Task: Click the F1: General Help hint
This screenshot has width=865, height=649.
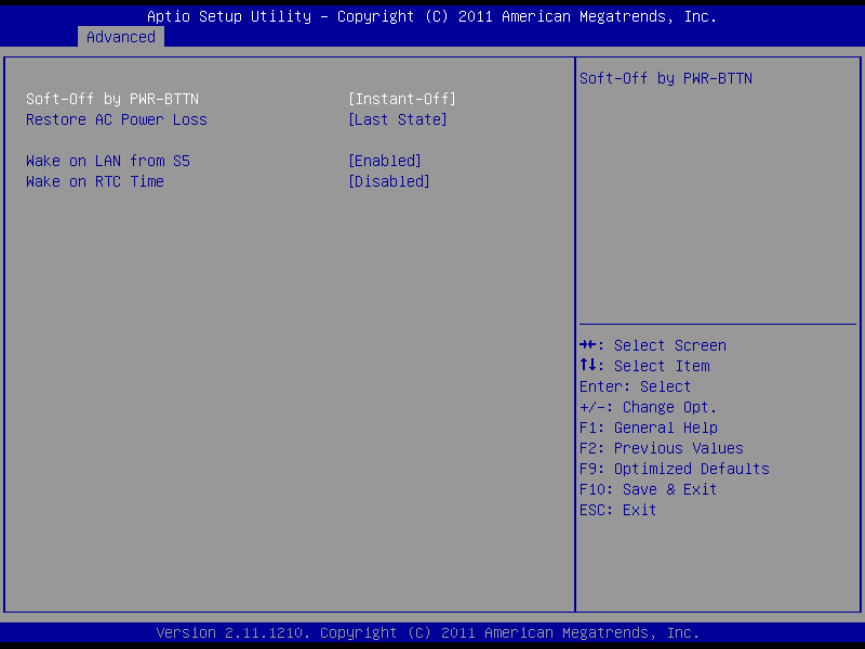Action: click(649, 428)
